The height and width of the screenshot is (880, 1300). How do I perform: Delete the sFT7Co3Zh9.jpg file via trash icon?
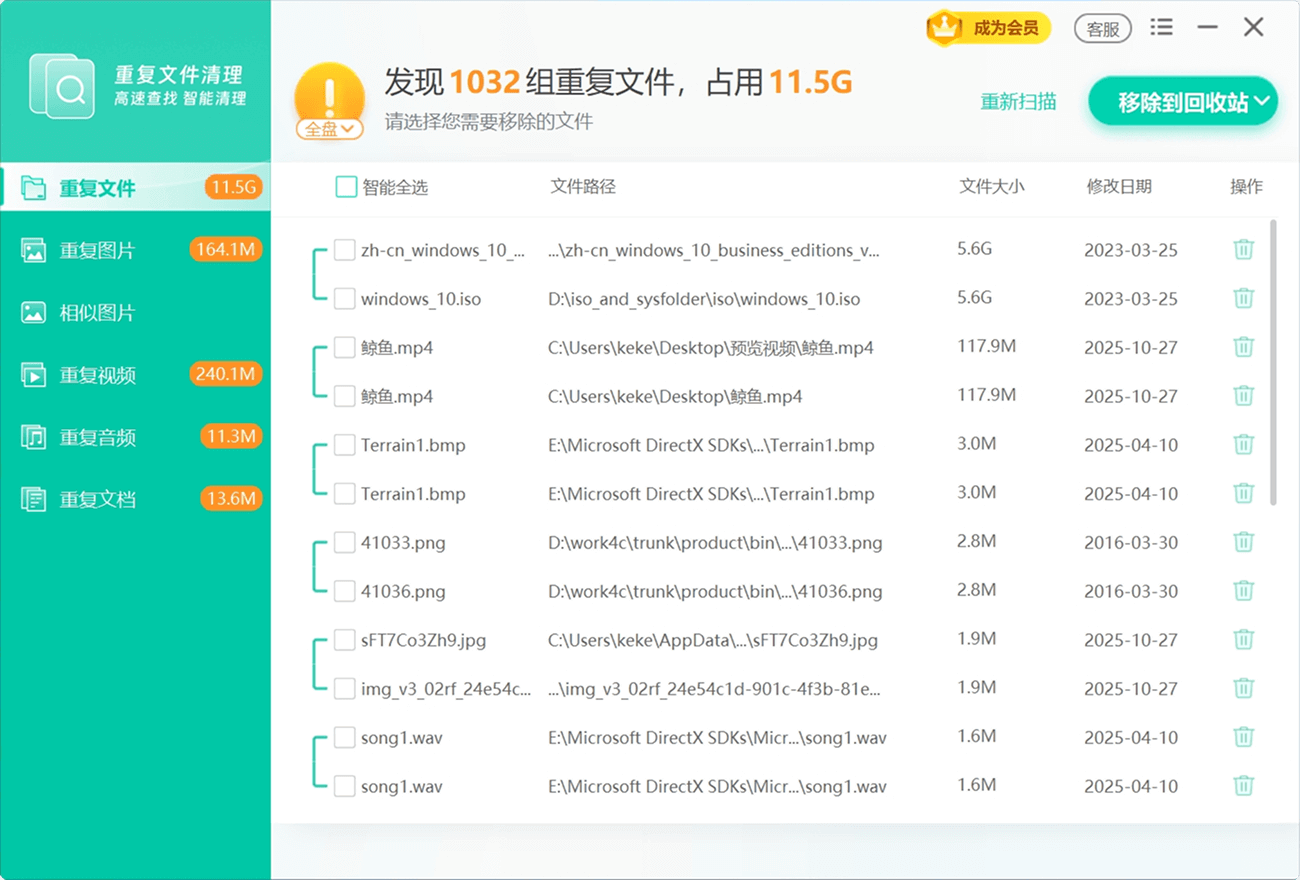pyautogui.click(x=1243, y=639)
